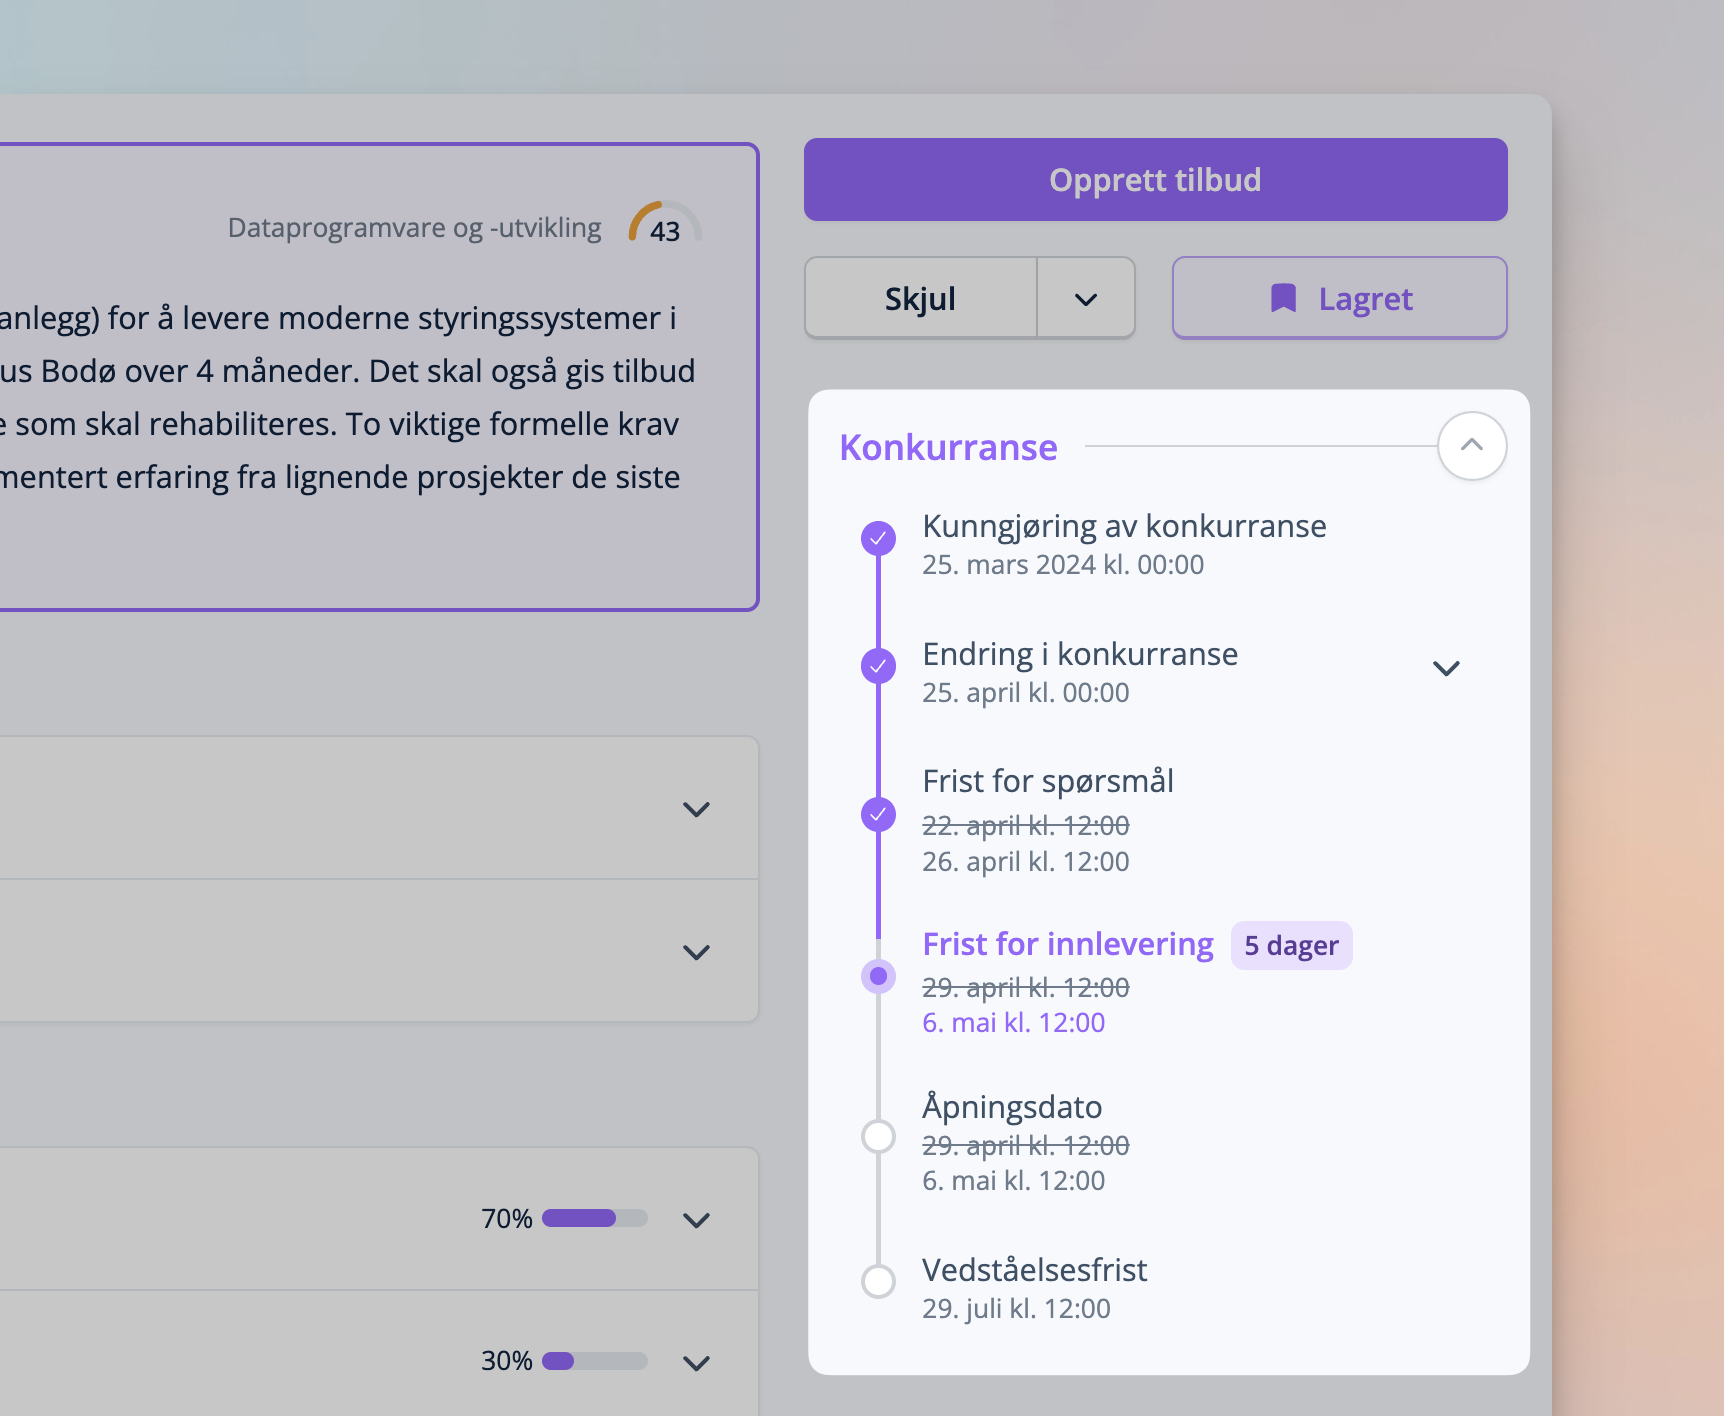Click the Kunngjøring av konkurranse checkmark icon
This screenshot has width=1724, height=1416.
pos(878,538)
